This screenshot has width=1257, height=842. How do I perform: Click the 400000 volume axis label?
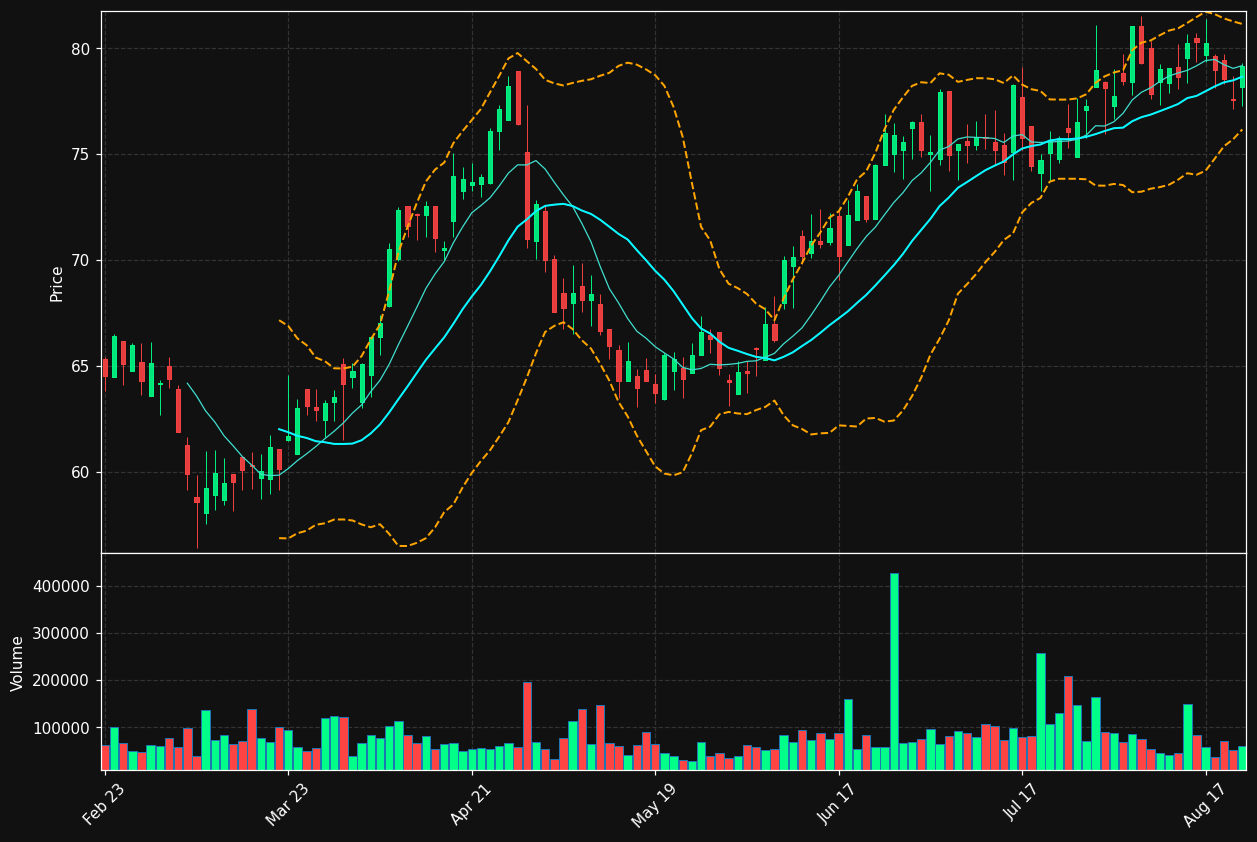pos(62,587)
